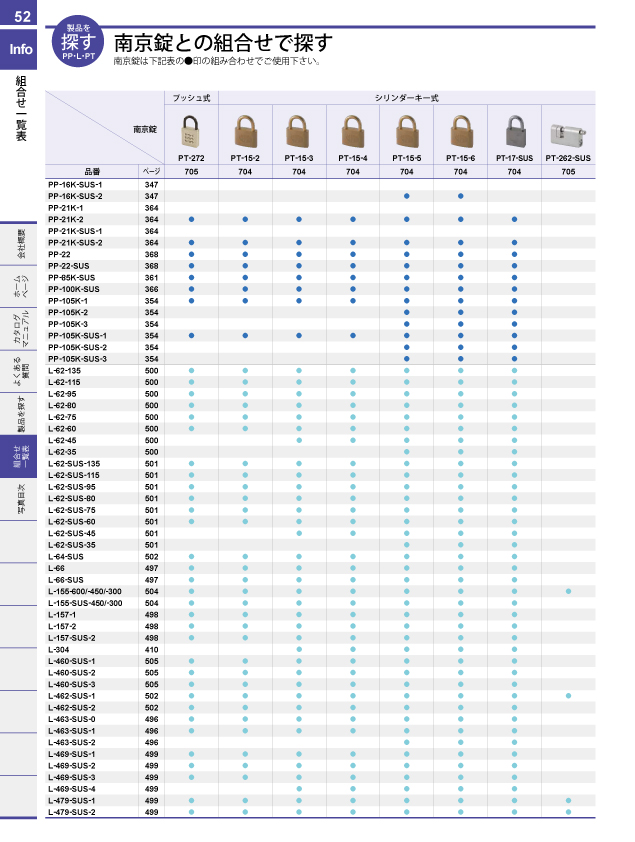Open the PT-15-4 padlock image
This screenshot has height=842, width=635.
click(x=353, y=131)
